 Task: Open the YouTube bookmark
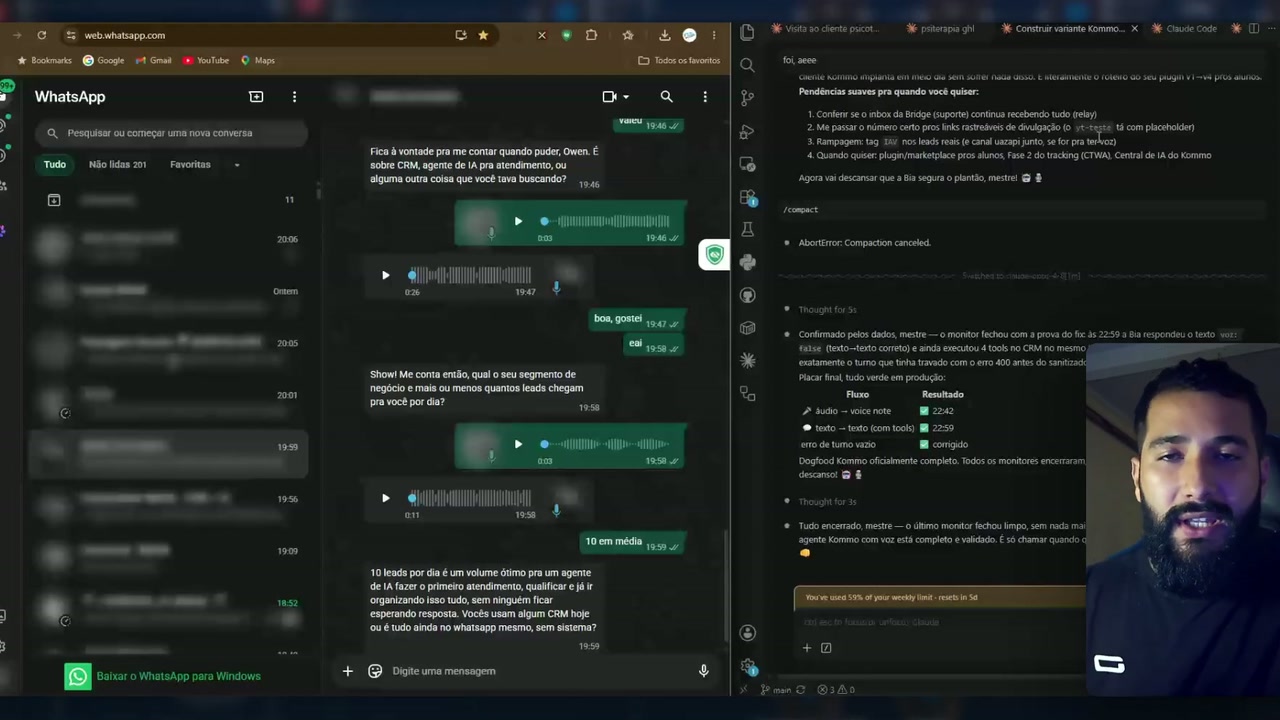coord(205,60)
